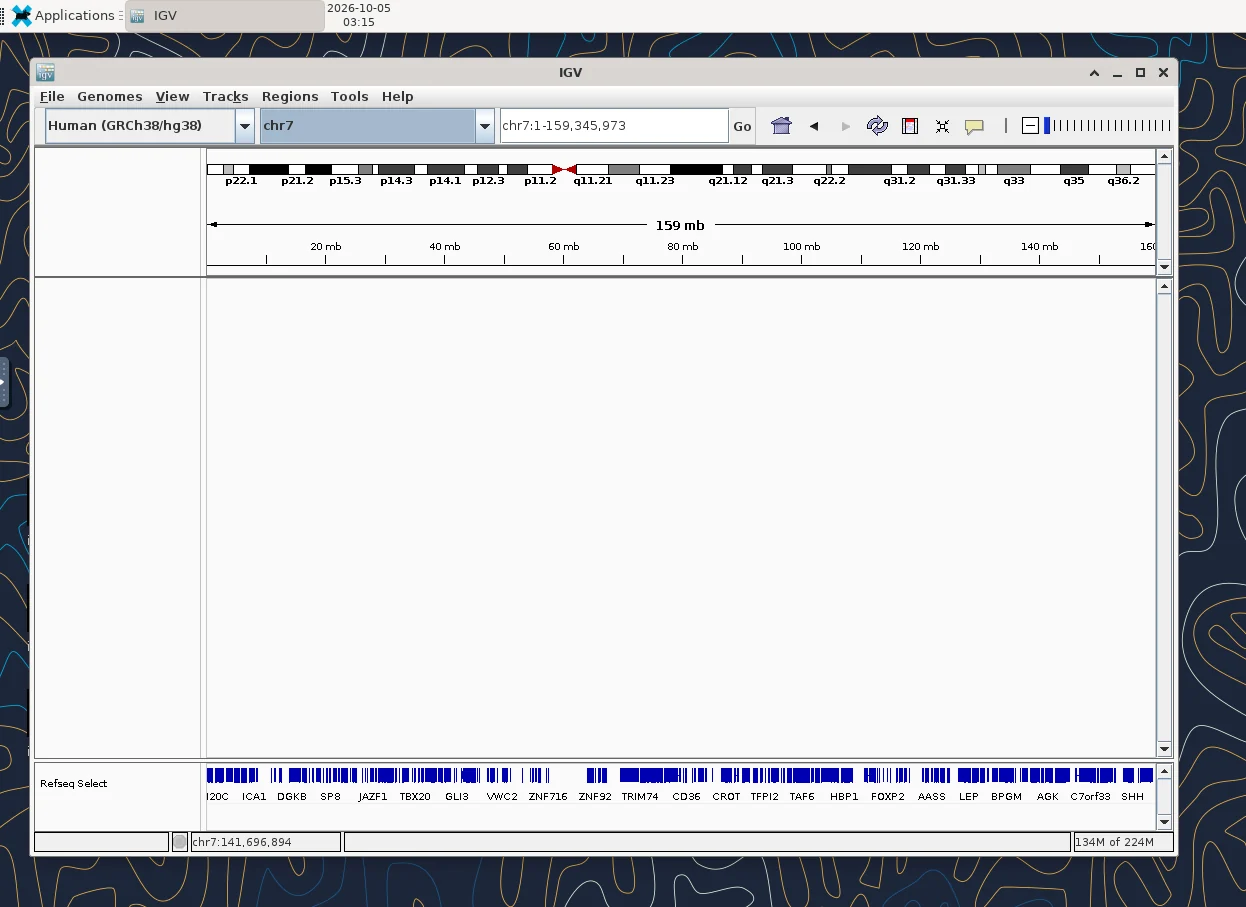This screenshot has width=1246, height=907.
Task: Open the File menu
Action: (x=52, y=97)
